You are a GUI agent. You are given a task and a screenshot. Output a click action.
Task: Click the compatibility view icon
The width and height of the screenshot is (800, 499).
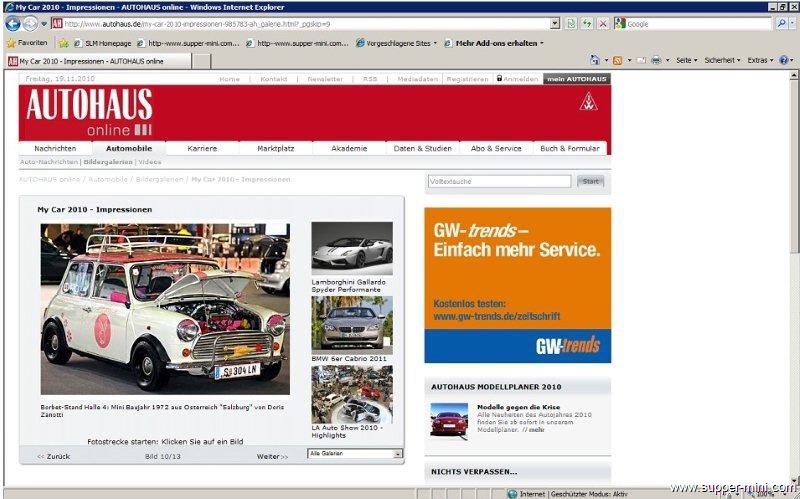point(571,23)
